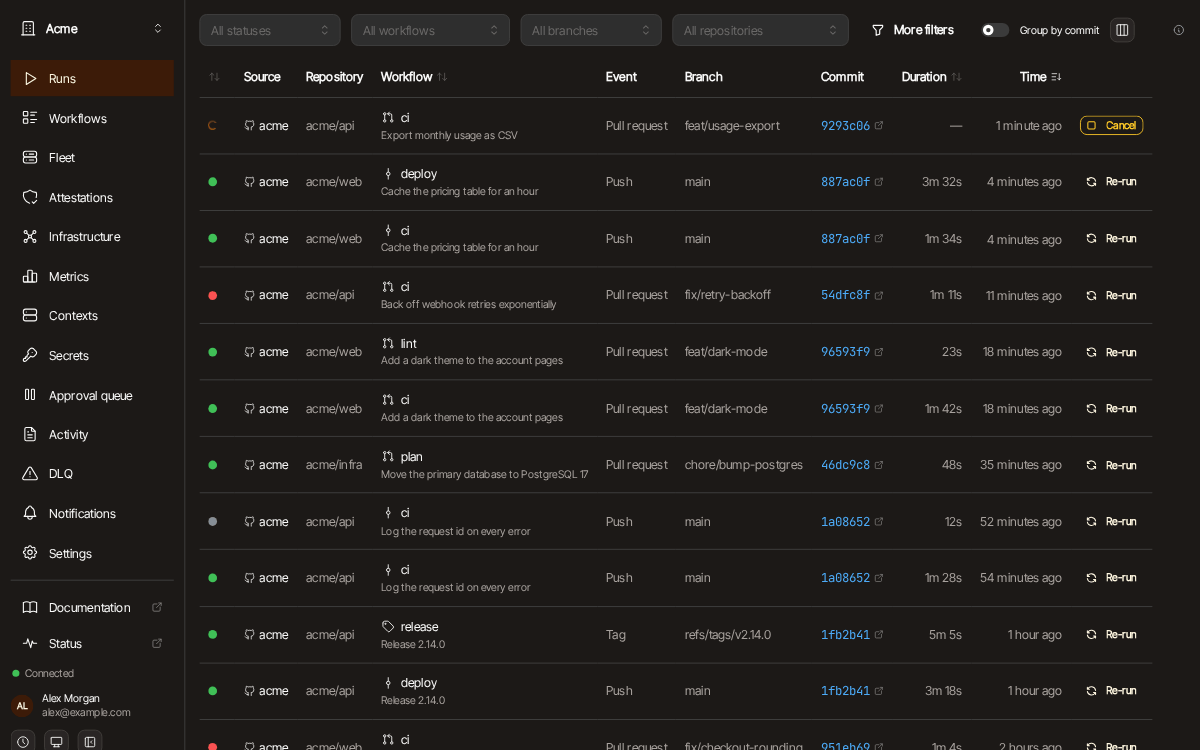Open the All statuses dropdown

(x=270, y=30)
